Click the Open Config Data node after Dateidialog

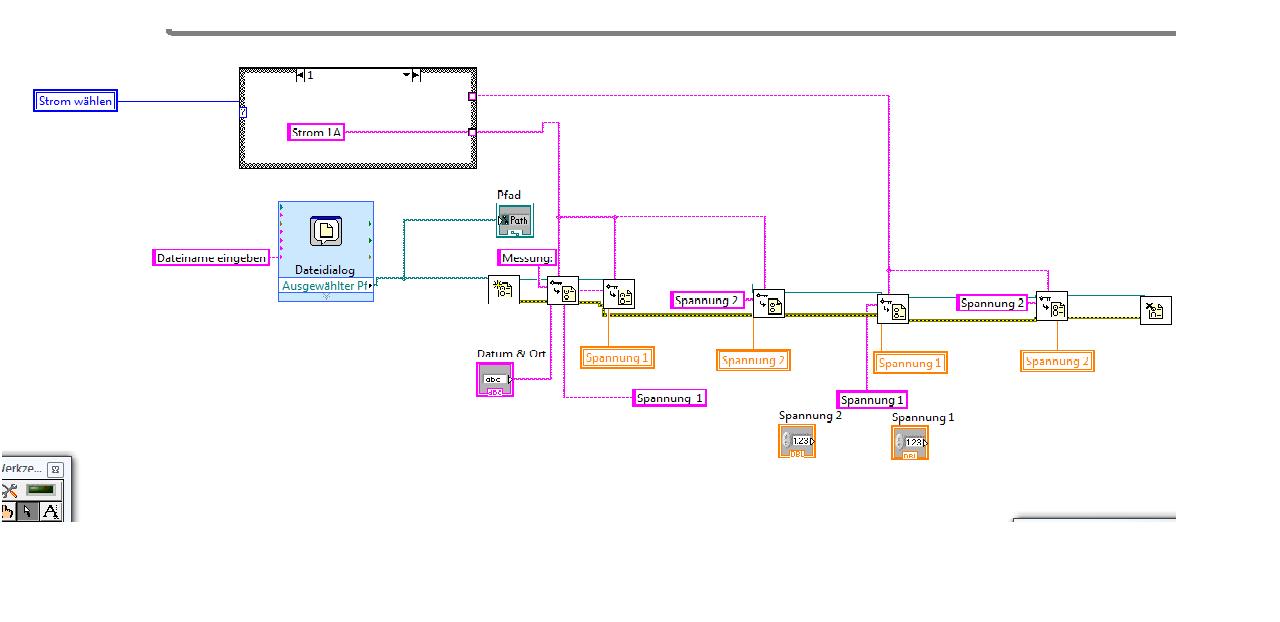[503, 290]
